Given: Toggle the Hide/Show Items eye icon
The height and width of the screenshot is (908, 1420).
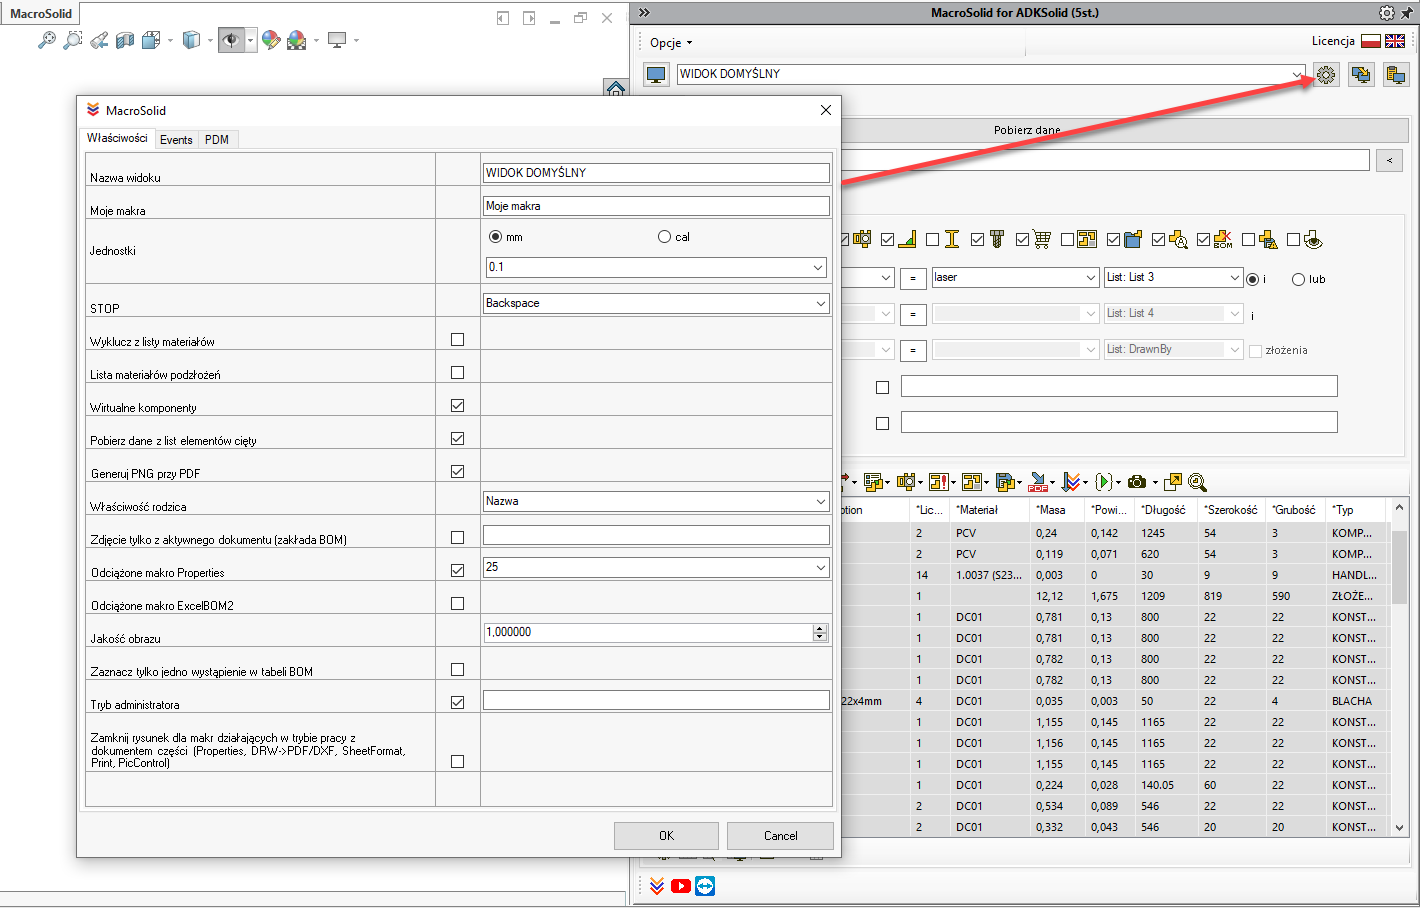Looking at the screenshot, I should pyautogui.click(x=231, y=41).
